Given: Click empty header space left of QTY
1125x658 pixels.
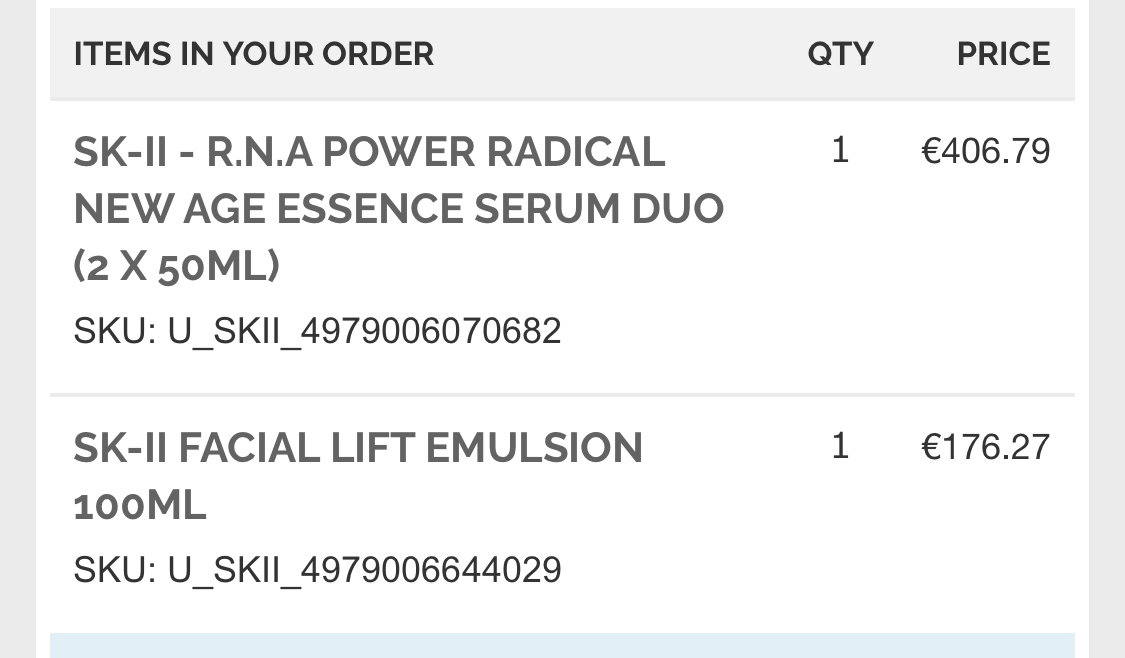Looking at the screenshot, I should pos(620,54).
